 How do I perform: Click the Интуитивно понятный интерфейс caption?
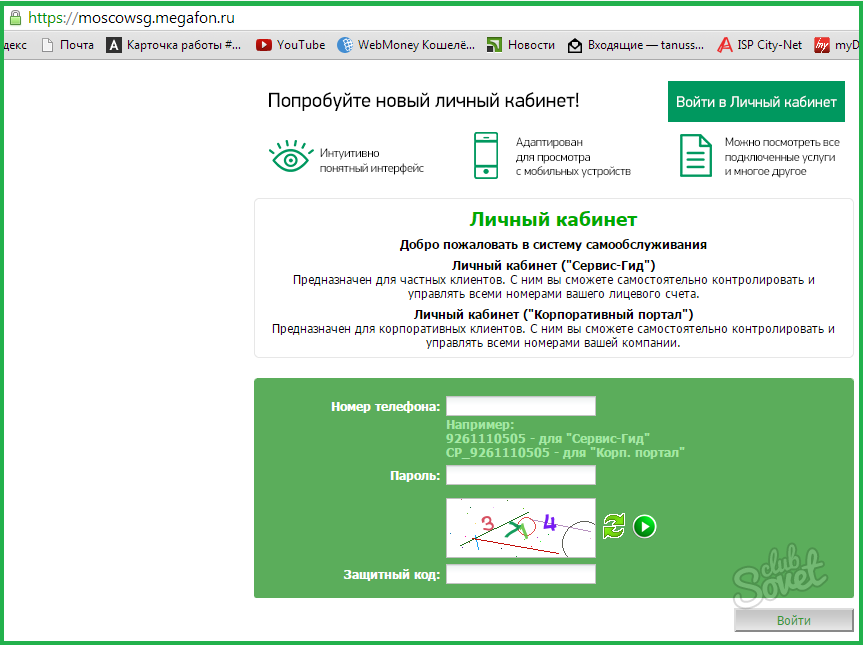pyautogui.click(x=372, y=161)
